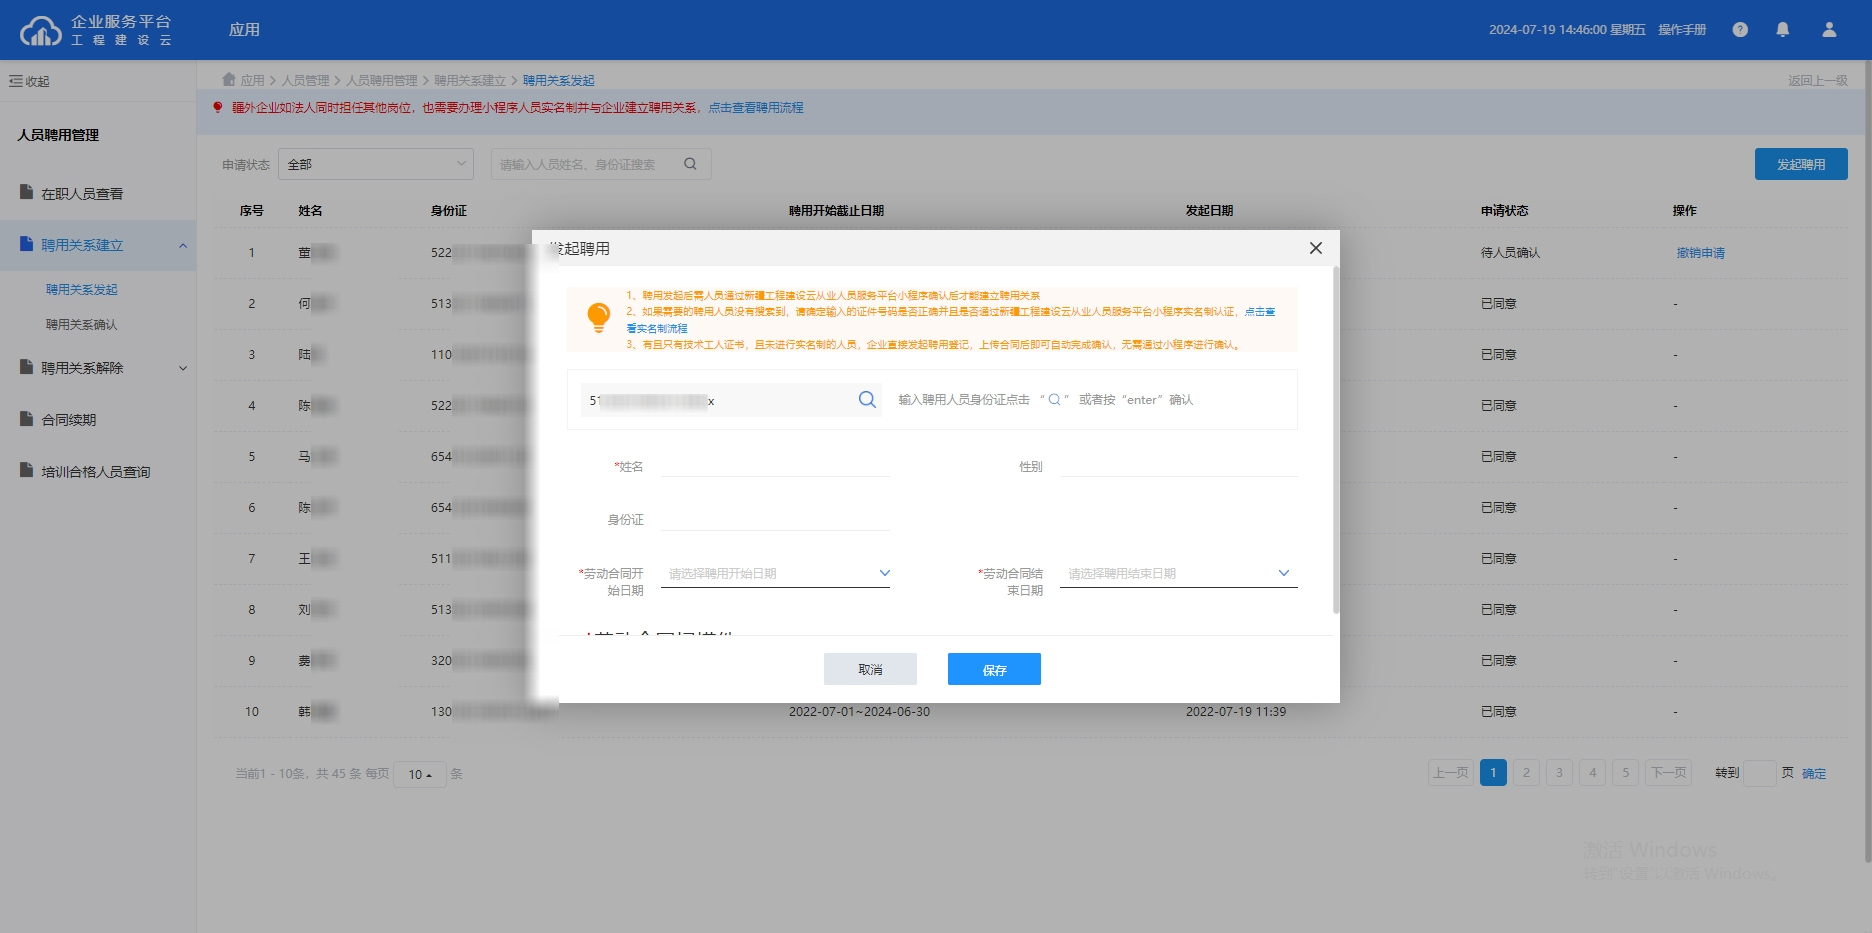This screenshot has width=1872, height=933.
Task: Expand the 聘用关系解除 sidebar menu
Action: tap(98, 368)
